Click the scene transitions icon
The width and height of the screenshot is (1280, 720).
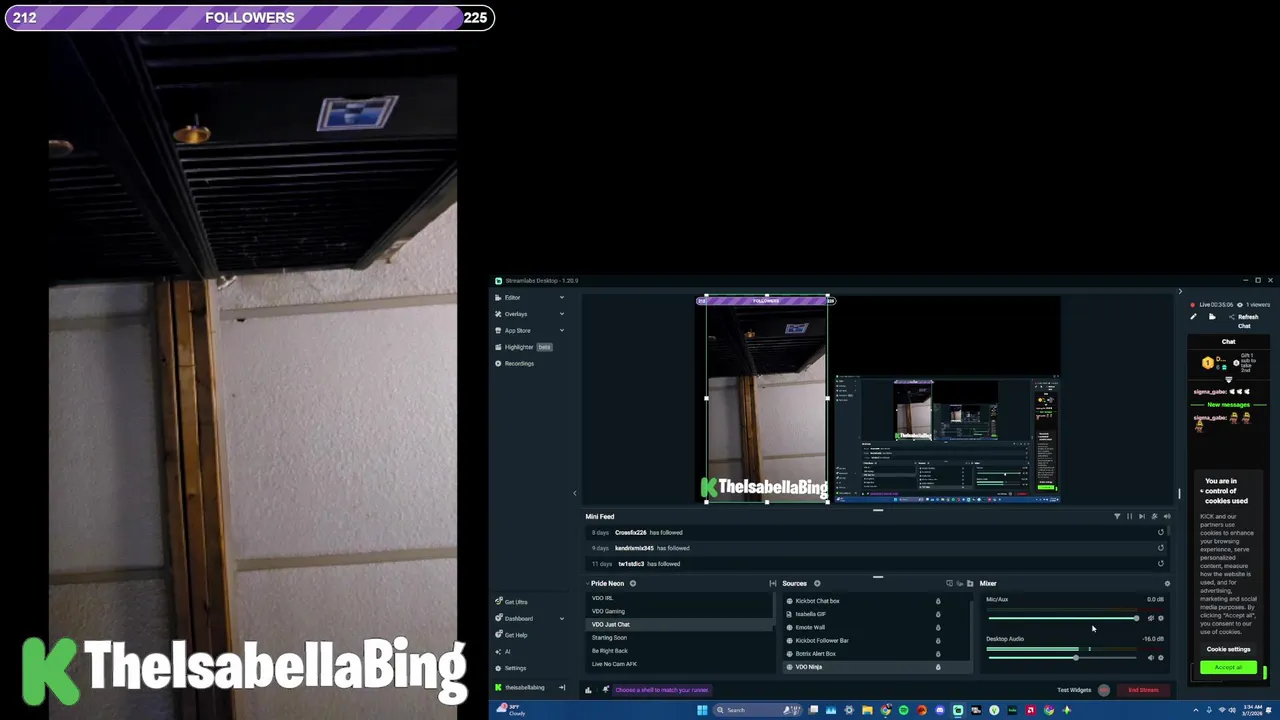pyautogui.click(x=772, y=583)
